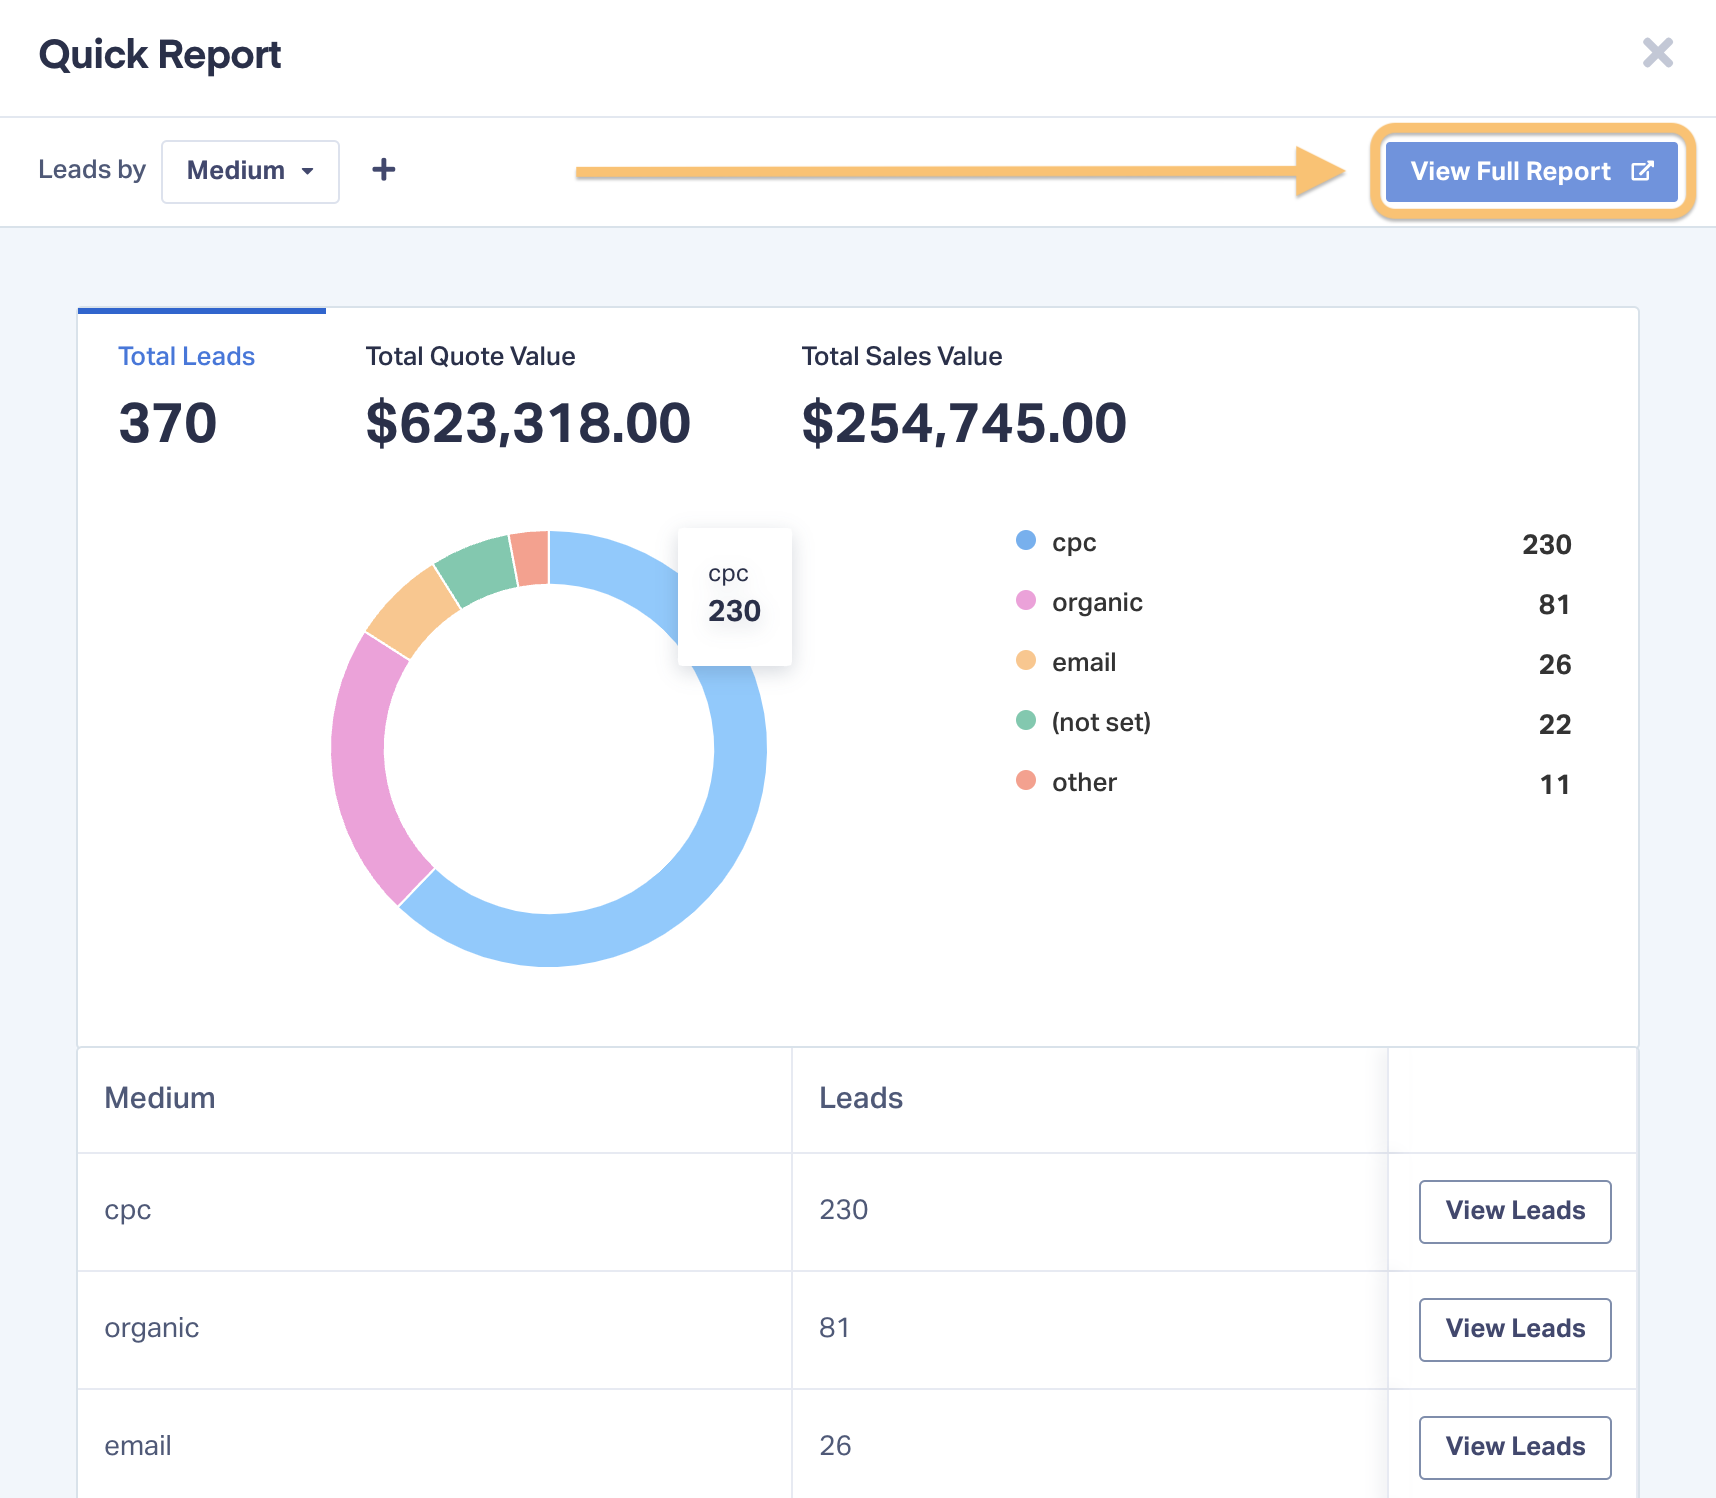
Task: Click the legend value 81 for organic
Action: [1555, 604]
